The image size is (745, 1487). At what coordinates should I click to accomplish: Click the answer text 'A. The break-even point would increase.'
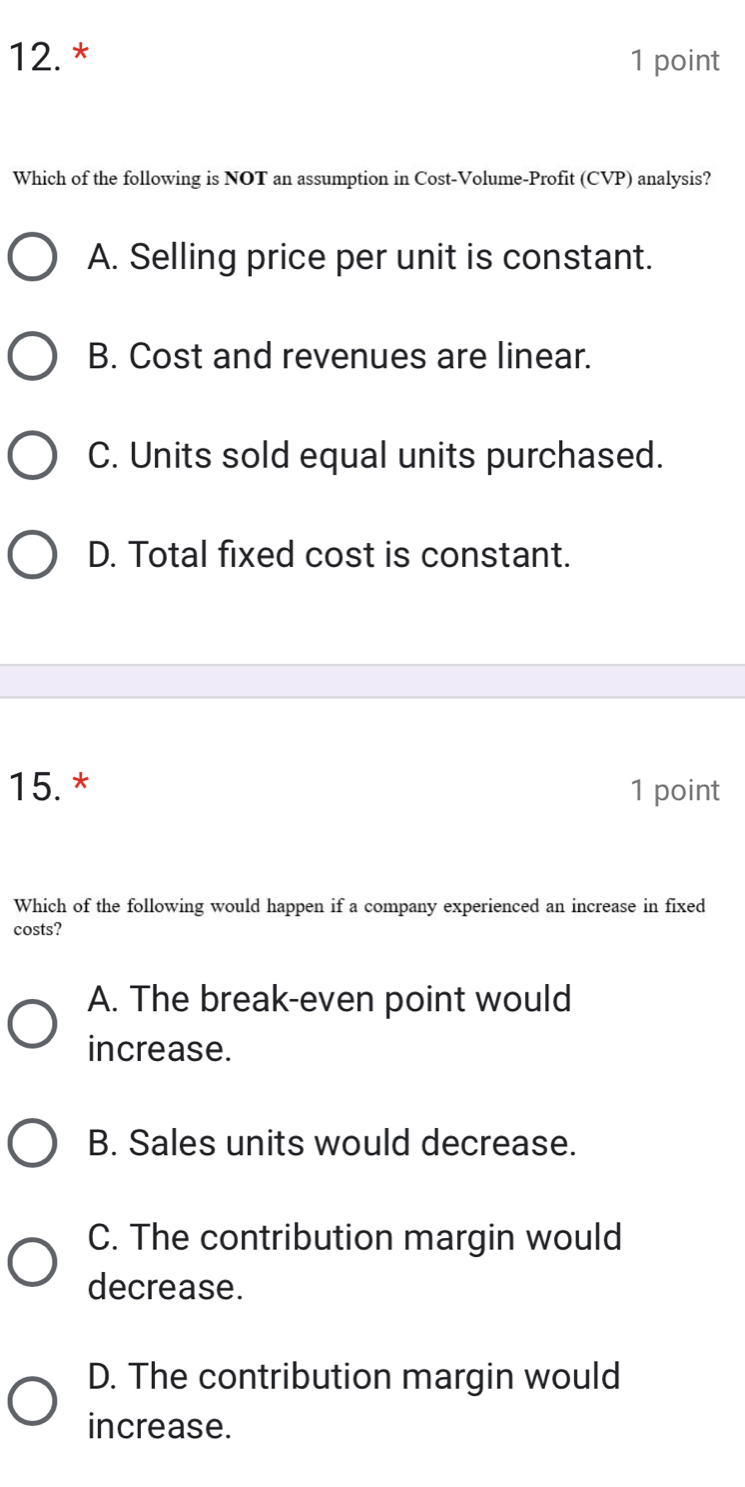[330, 1024]
